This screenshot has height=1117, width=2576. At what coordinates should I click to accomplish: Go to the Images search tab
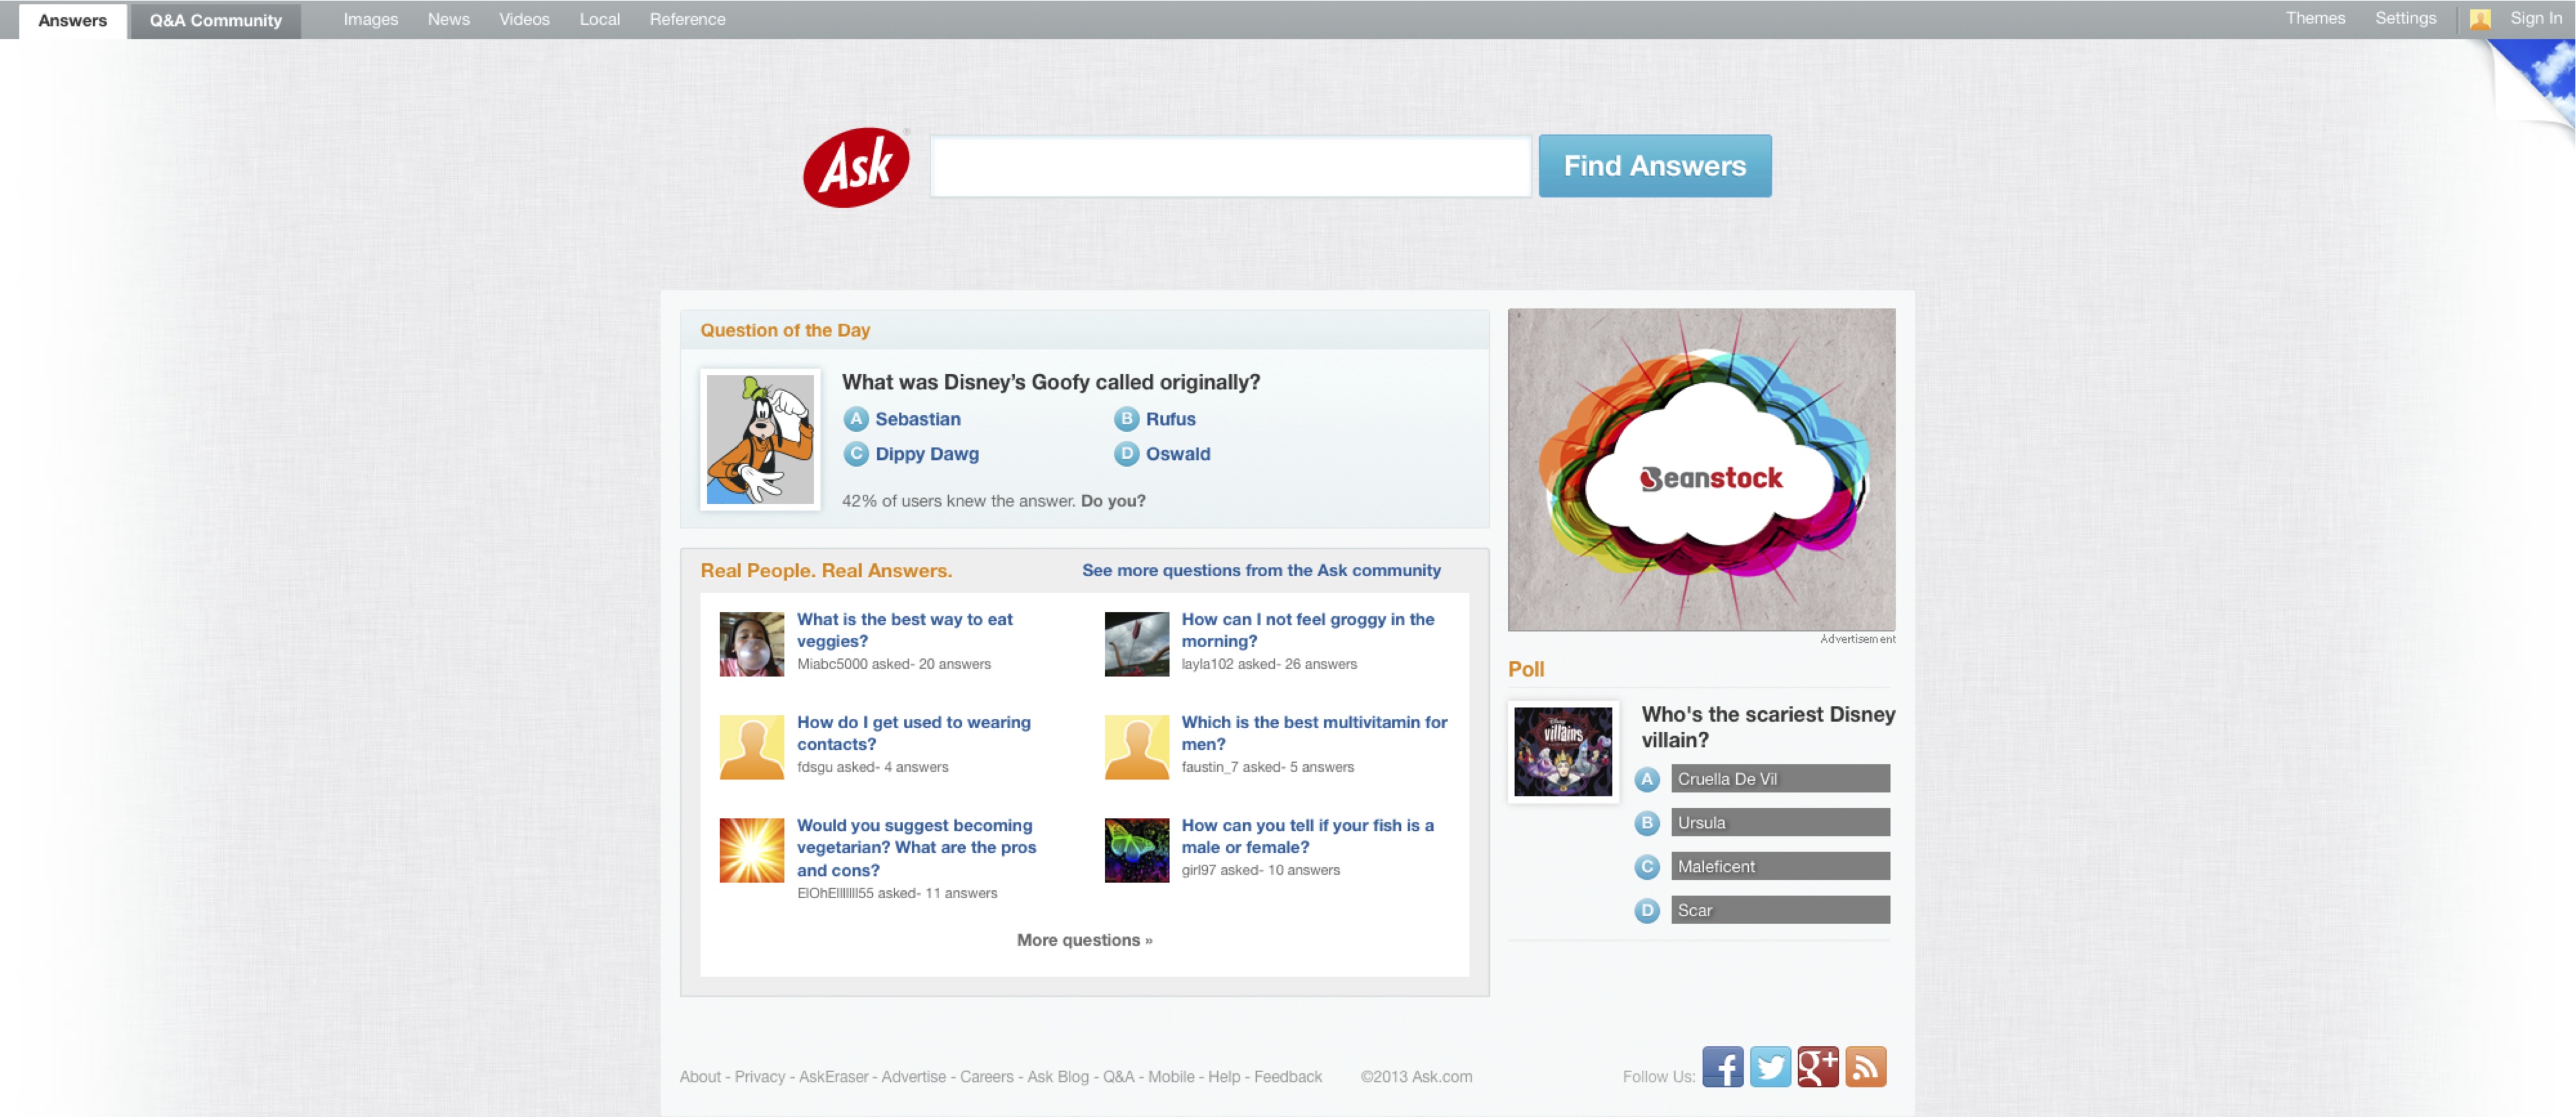point(370,19)
